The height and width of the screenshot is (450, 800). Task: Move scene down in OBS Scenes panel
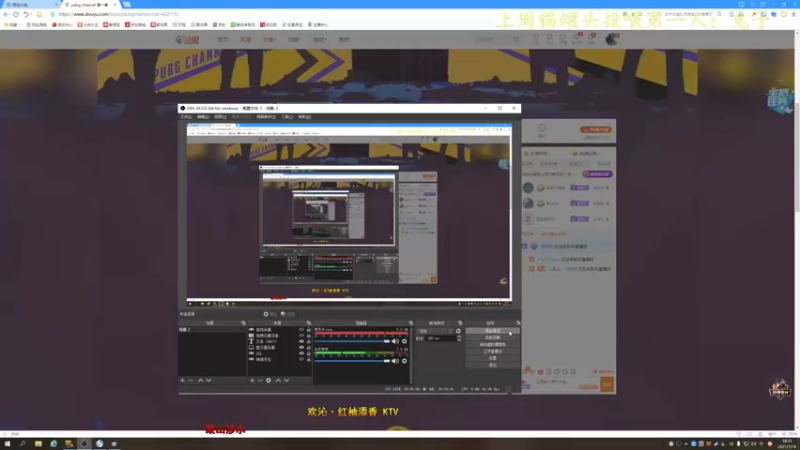point(209,381)
